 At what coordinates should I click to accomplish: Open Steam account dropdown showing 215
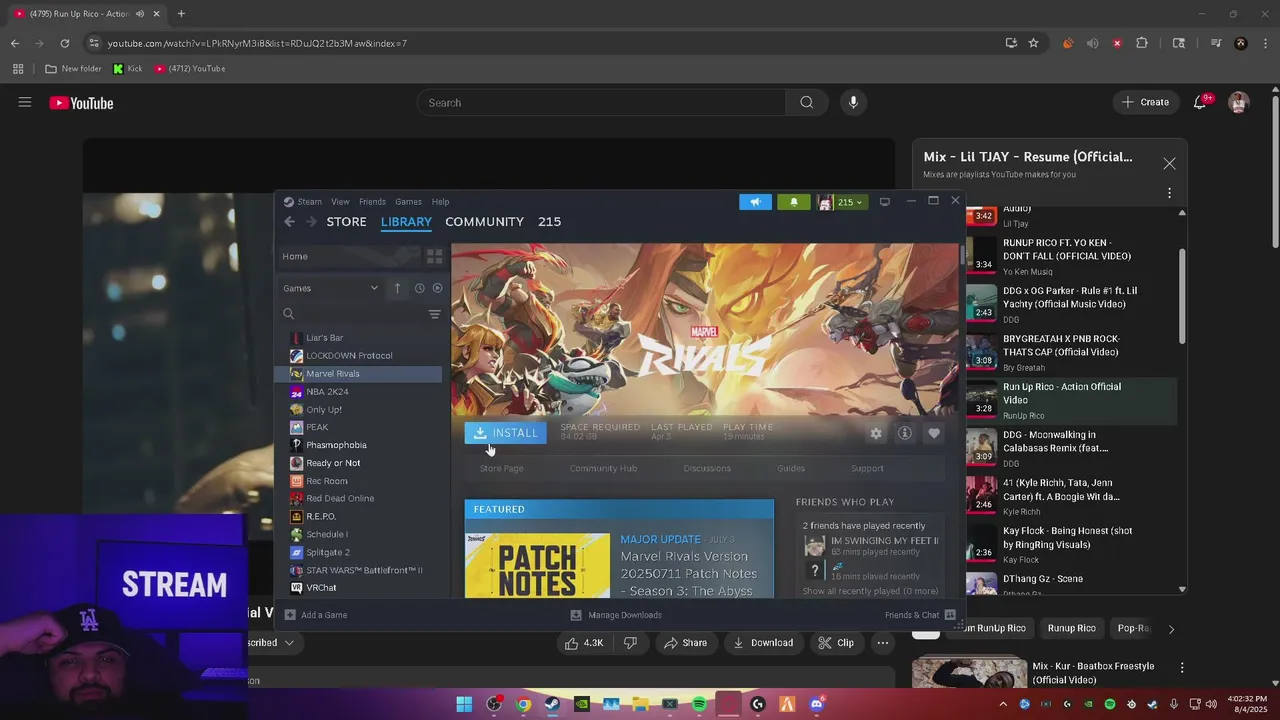pos(841,202)
